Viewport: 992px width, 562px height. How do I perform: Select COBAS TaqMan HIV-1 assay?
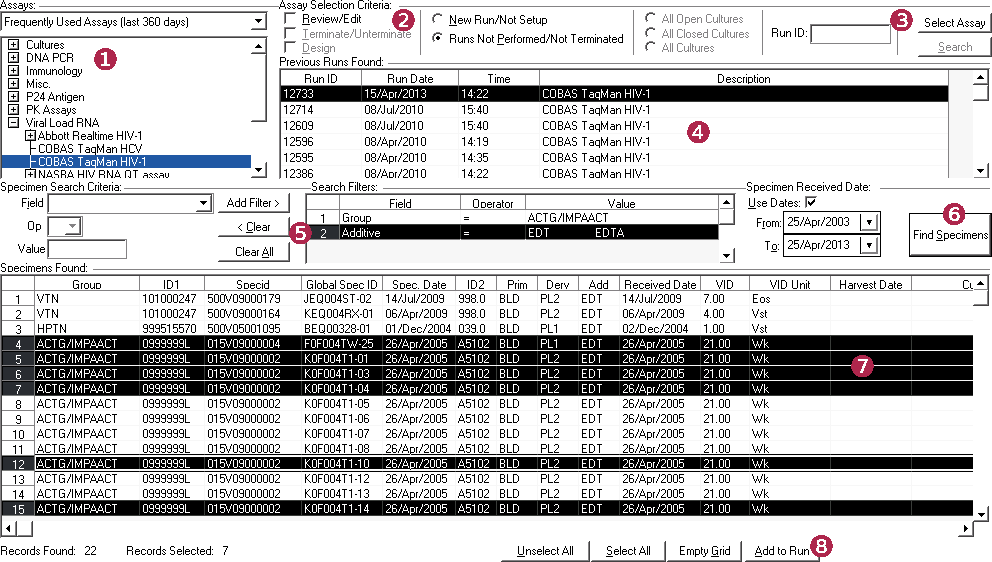pyautogui.click(x=92, y=161)
